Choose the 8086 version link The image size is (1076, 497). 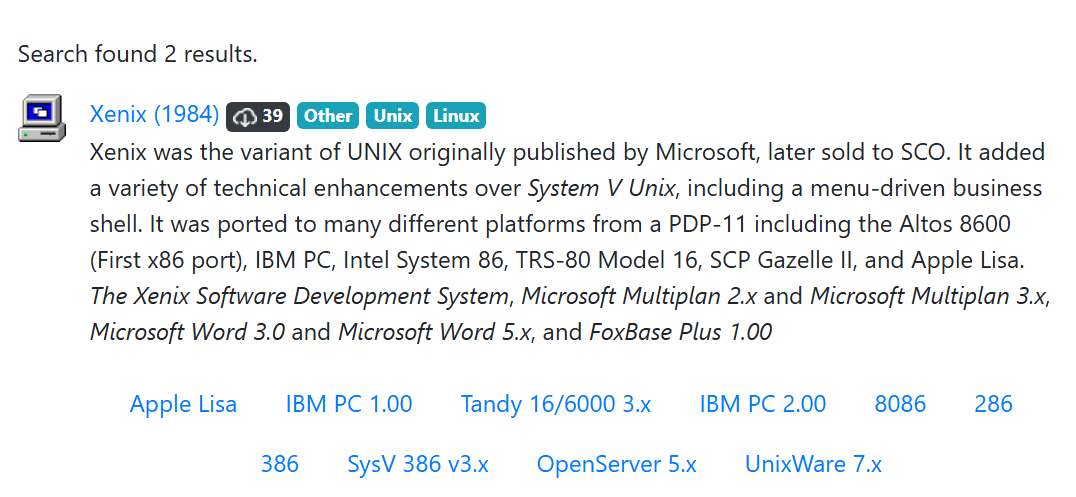pos(900,404)
